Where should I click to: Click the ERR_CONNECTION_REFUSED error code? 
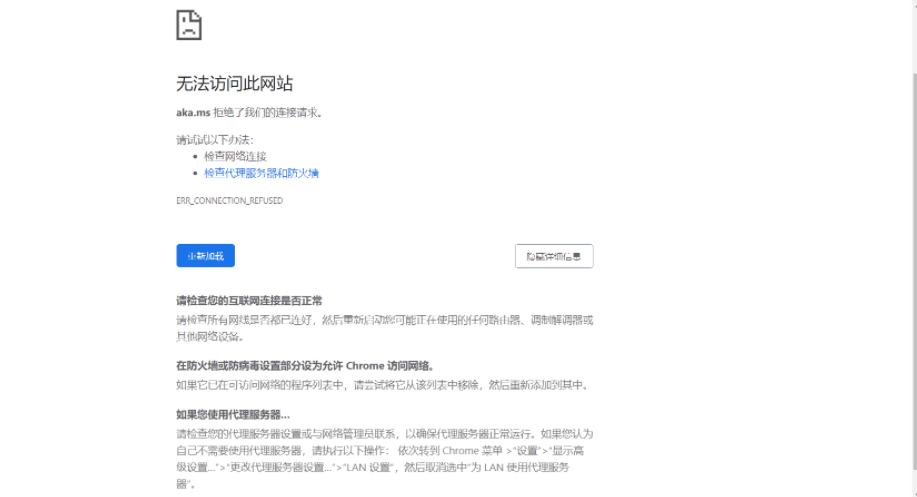coord(229,201)
